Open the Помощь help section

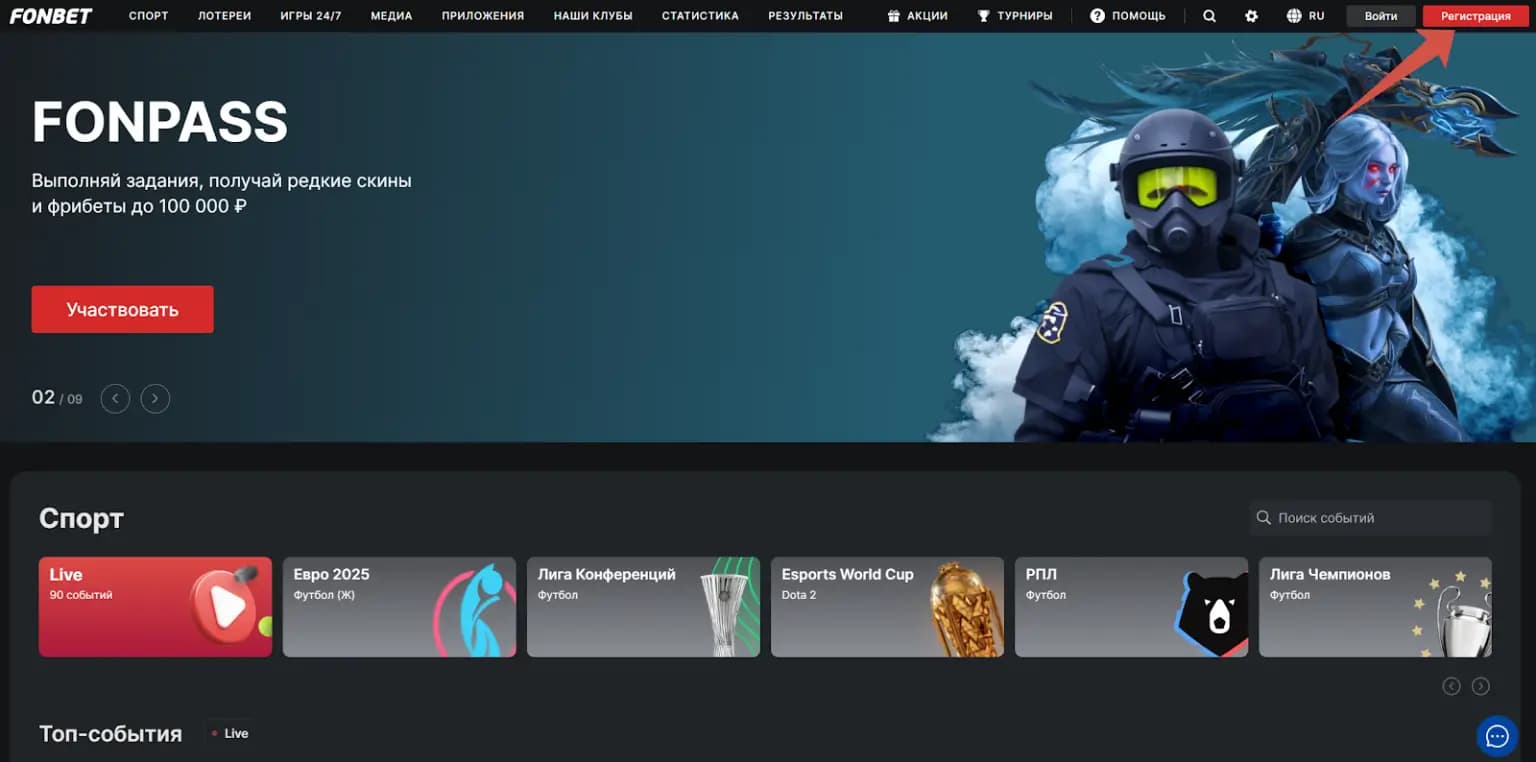(x=1127, y=16)
